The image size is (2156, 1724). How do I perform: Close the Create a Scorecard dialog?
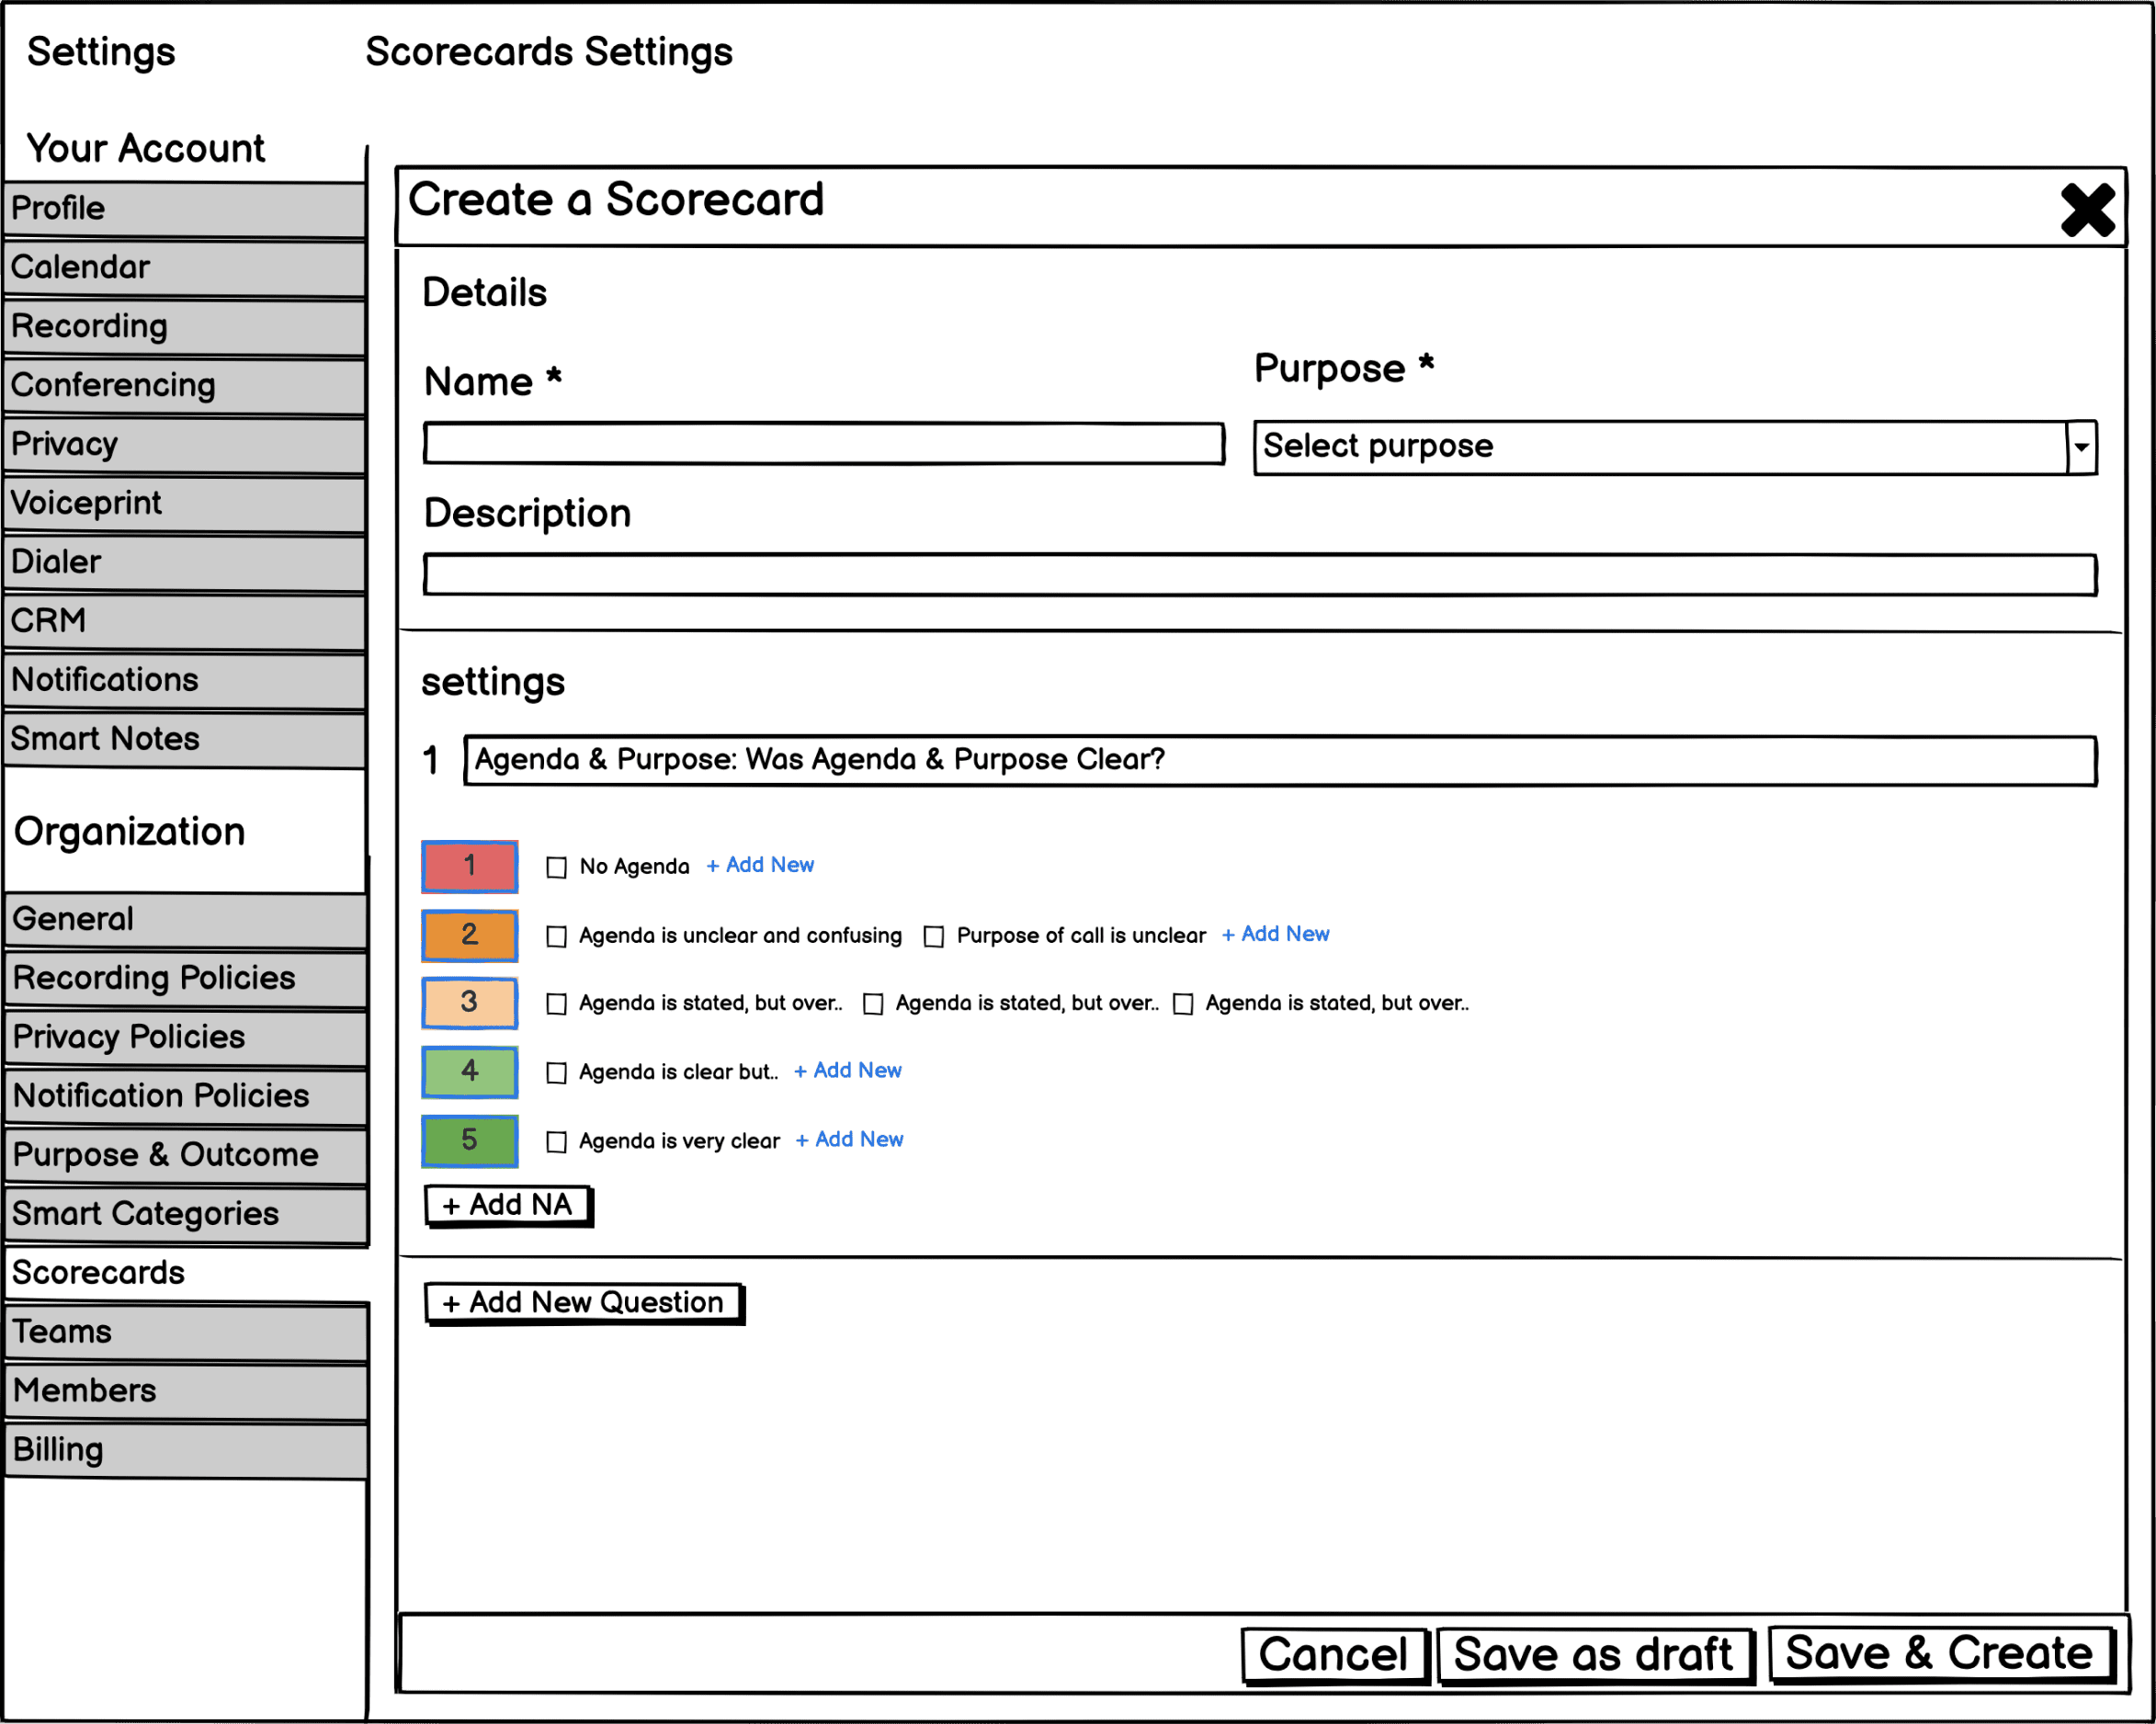2087,210
